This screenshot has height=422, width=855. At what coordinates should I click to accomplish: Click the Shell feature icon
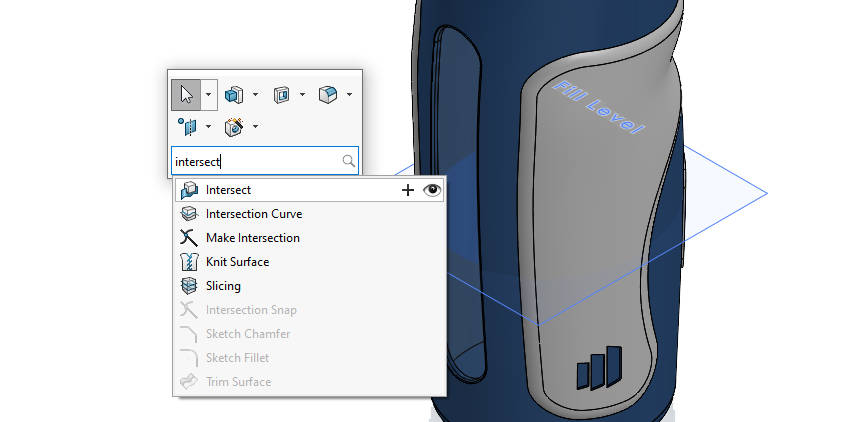[x=281, y=95]
